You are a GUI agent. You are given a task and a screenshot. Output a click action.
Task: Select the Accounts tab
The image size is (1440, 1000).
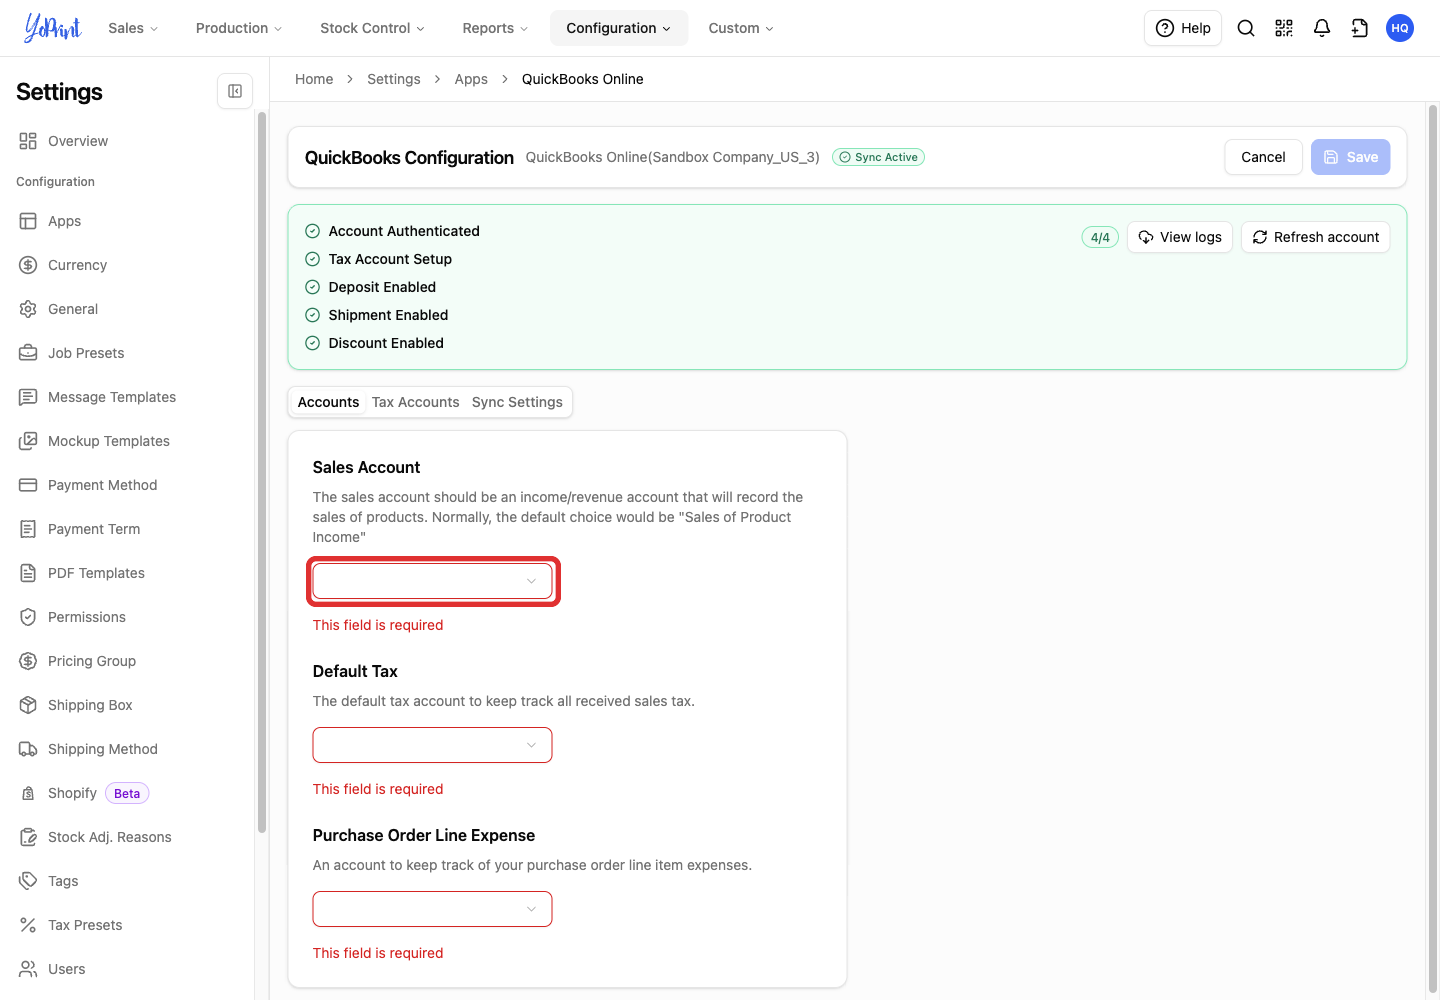tap(328, 402)
